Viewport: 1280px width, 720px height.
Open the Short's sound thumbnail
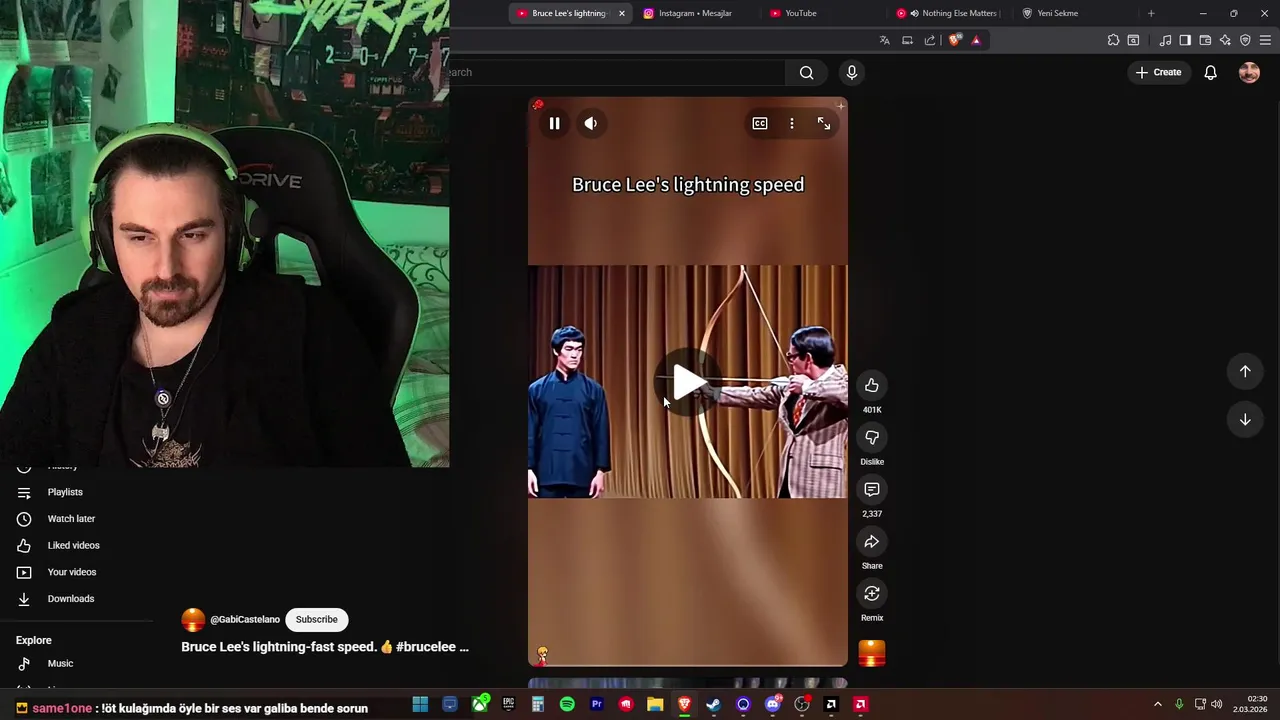coord(872,653)
